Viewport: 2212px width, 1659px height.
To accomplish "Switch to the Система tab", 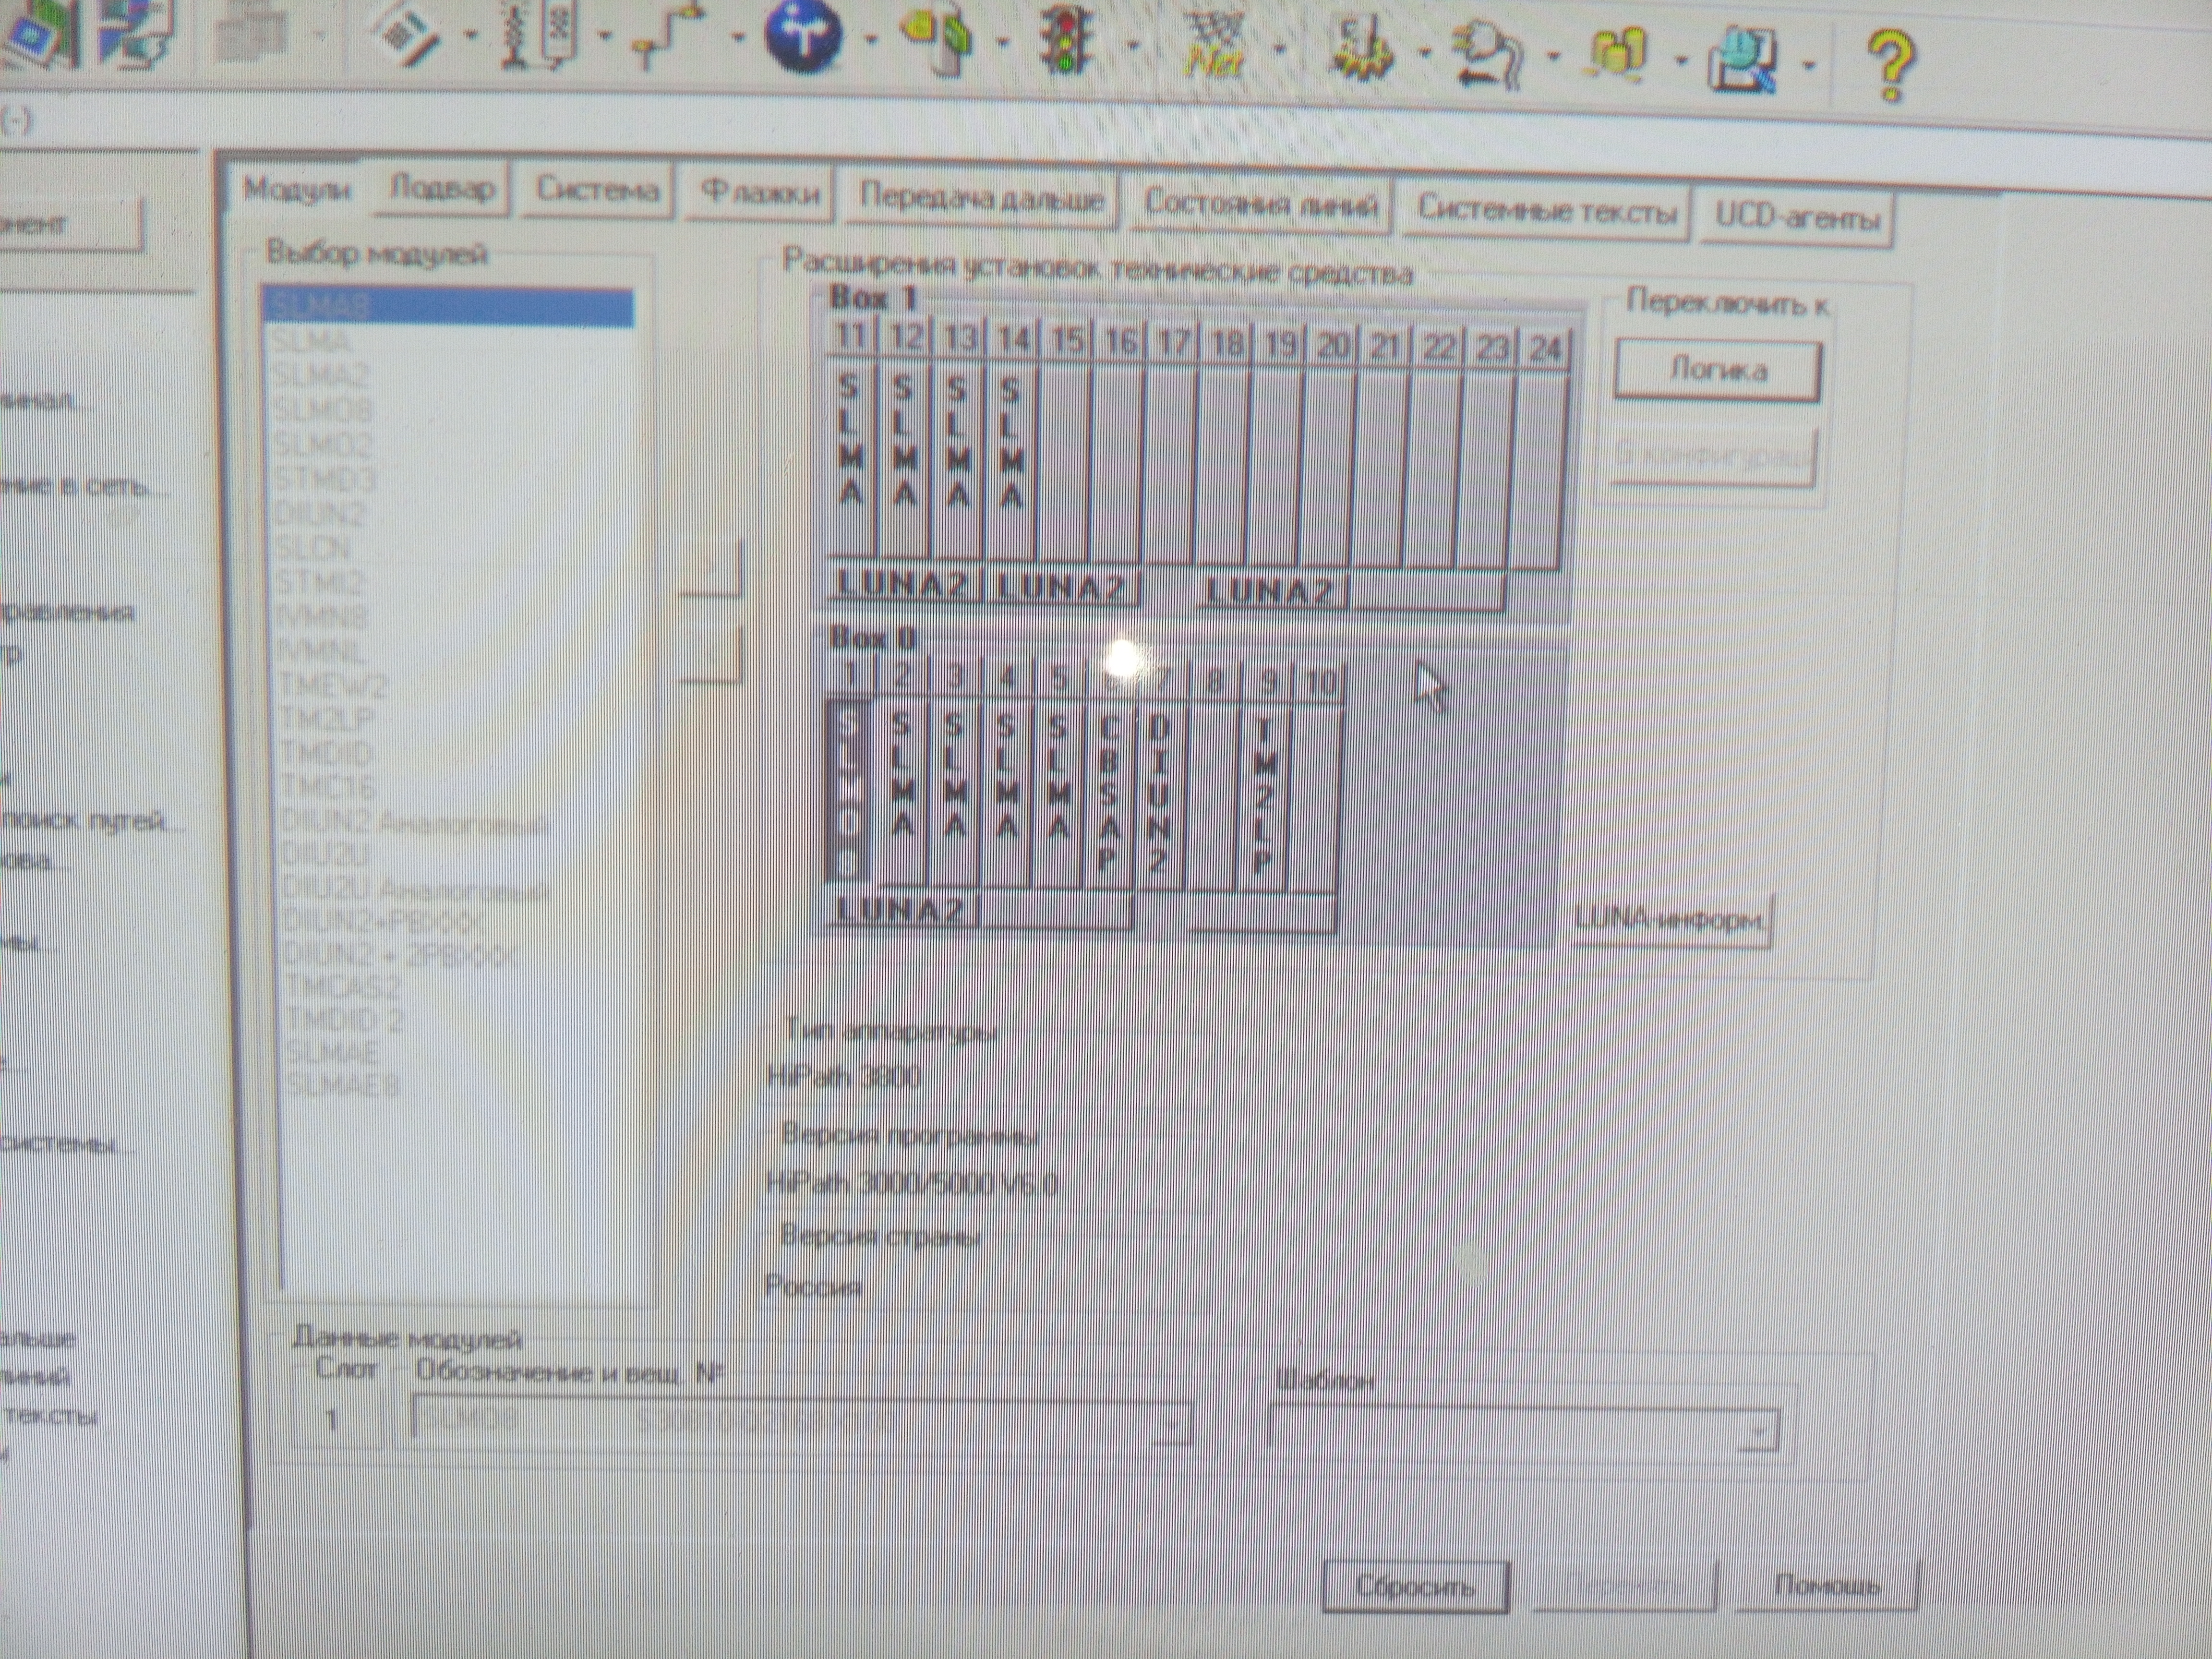I will coord(597,190).
